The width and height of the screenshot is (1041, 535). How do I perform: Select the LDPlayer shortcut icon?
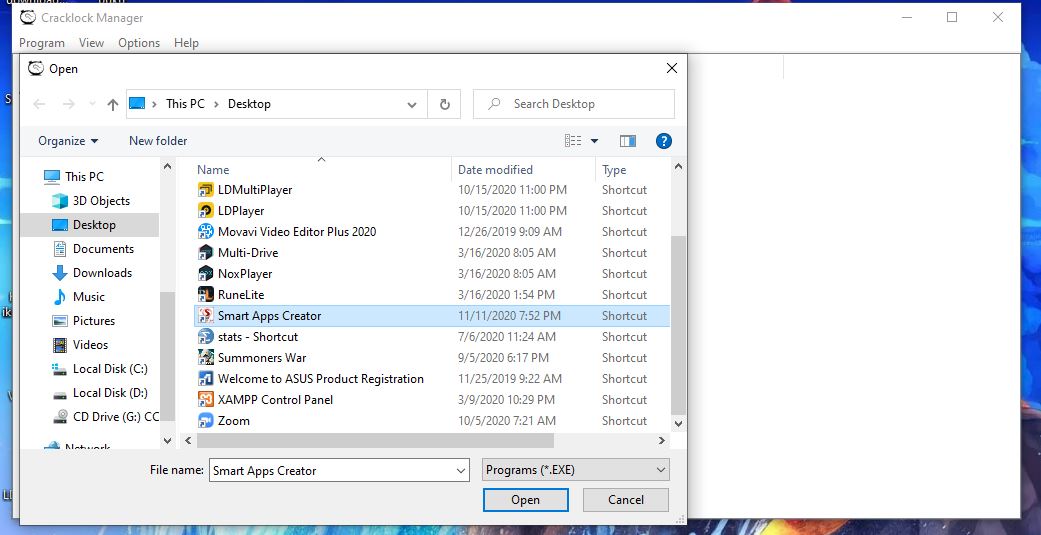click(206, 211)
